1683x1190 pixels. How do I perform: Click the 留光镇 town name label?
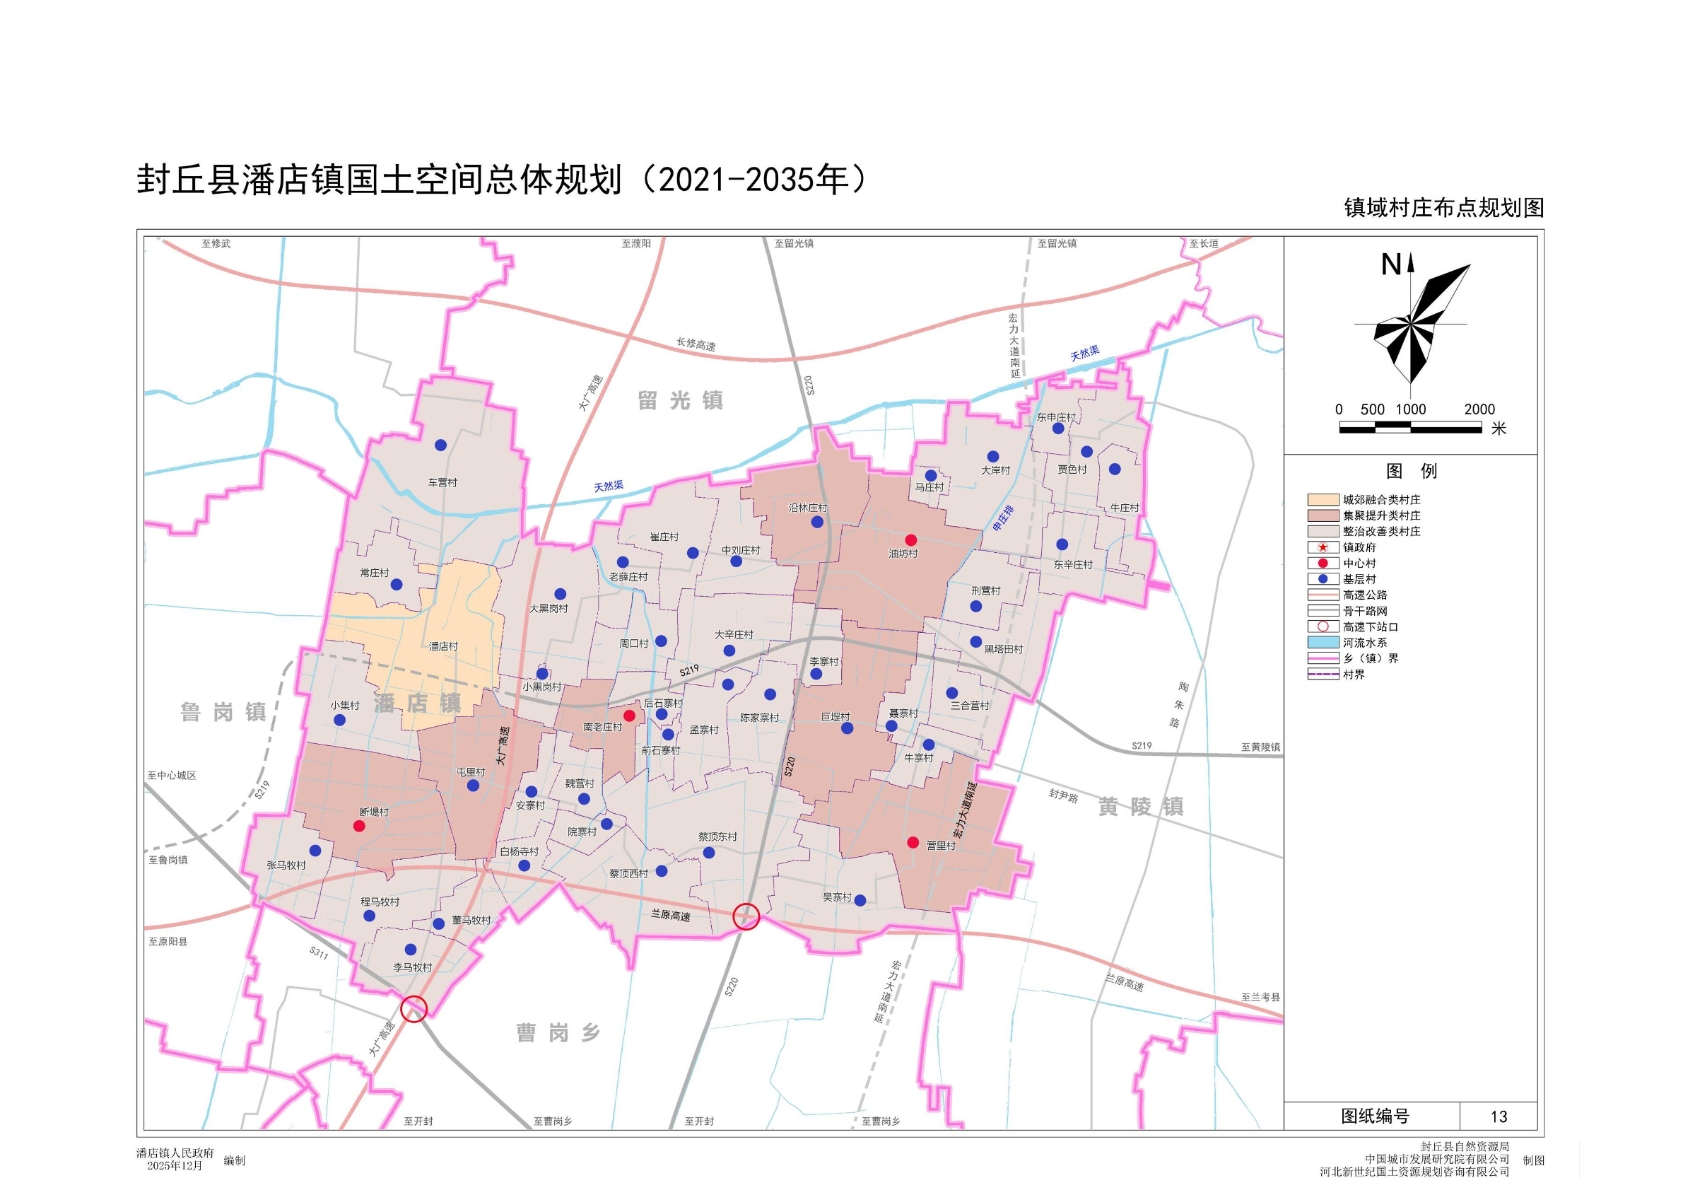coord(680,401)
